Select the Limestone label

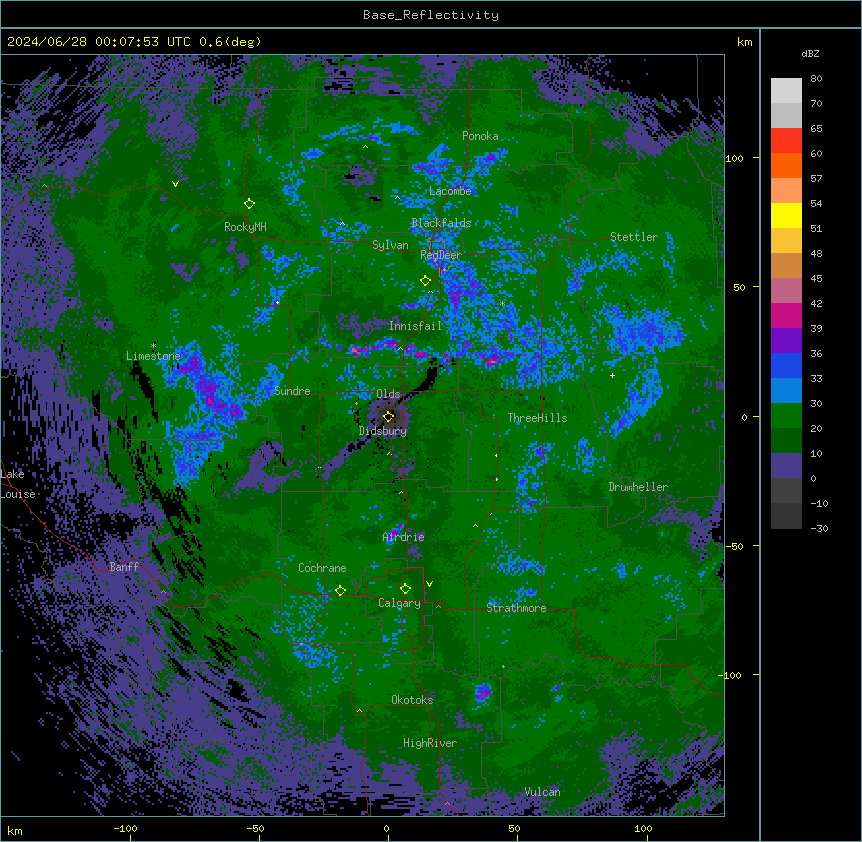pos(153,356)
